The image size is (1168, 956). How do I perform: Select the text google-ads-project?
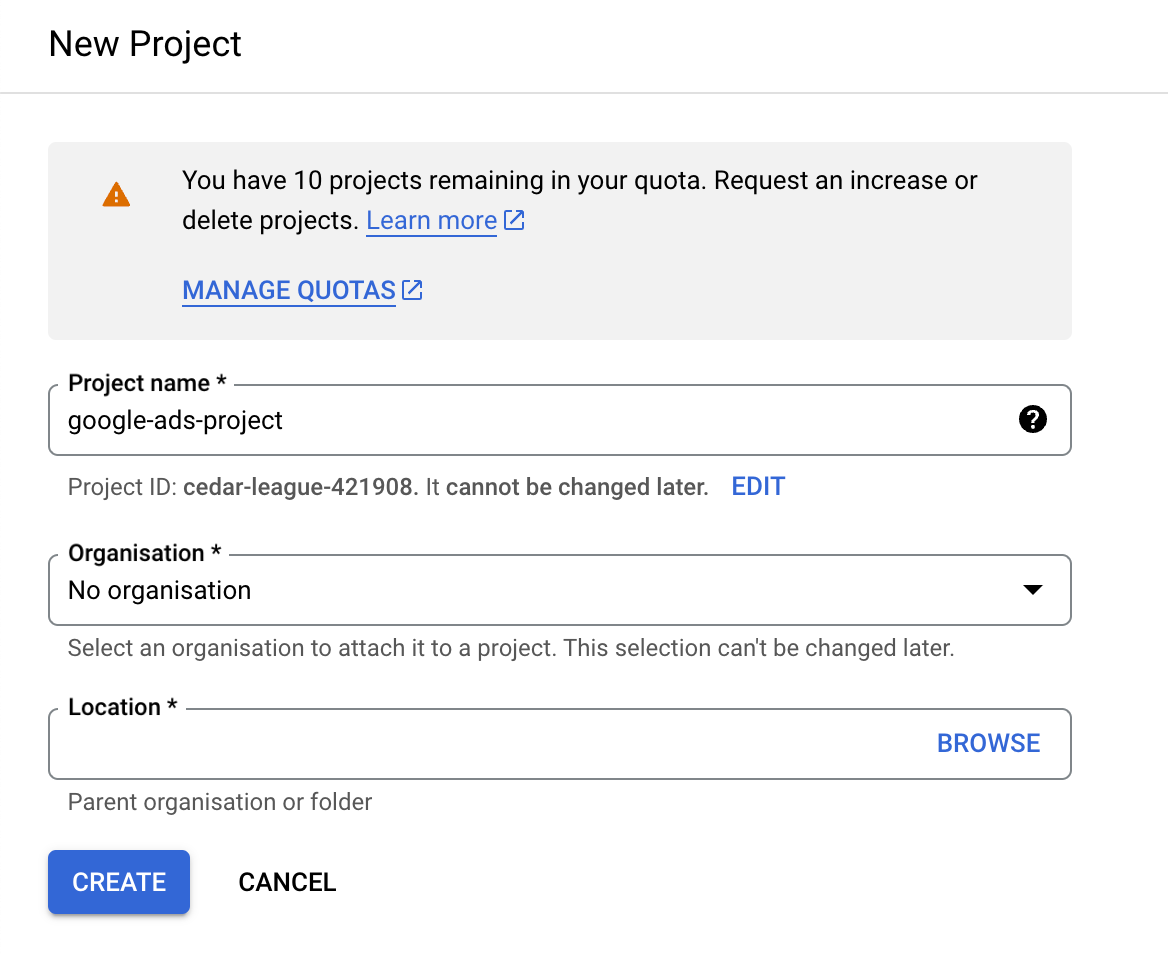click(x=175, y=420)
